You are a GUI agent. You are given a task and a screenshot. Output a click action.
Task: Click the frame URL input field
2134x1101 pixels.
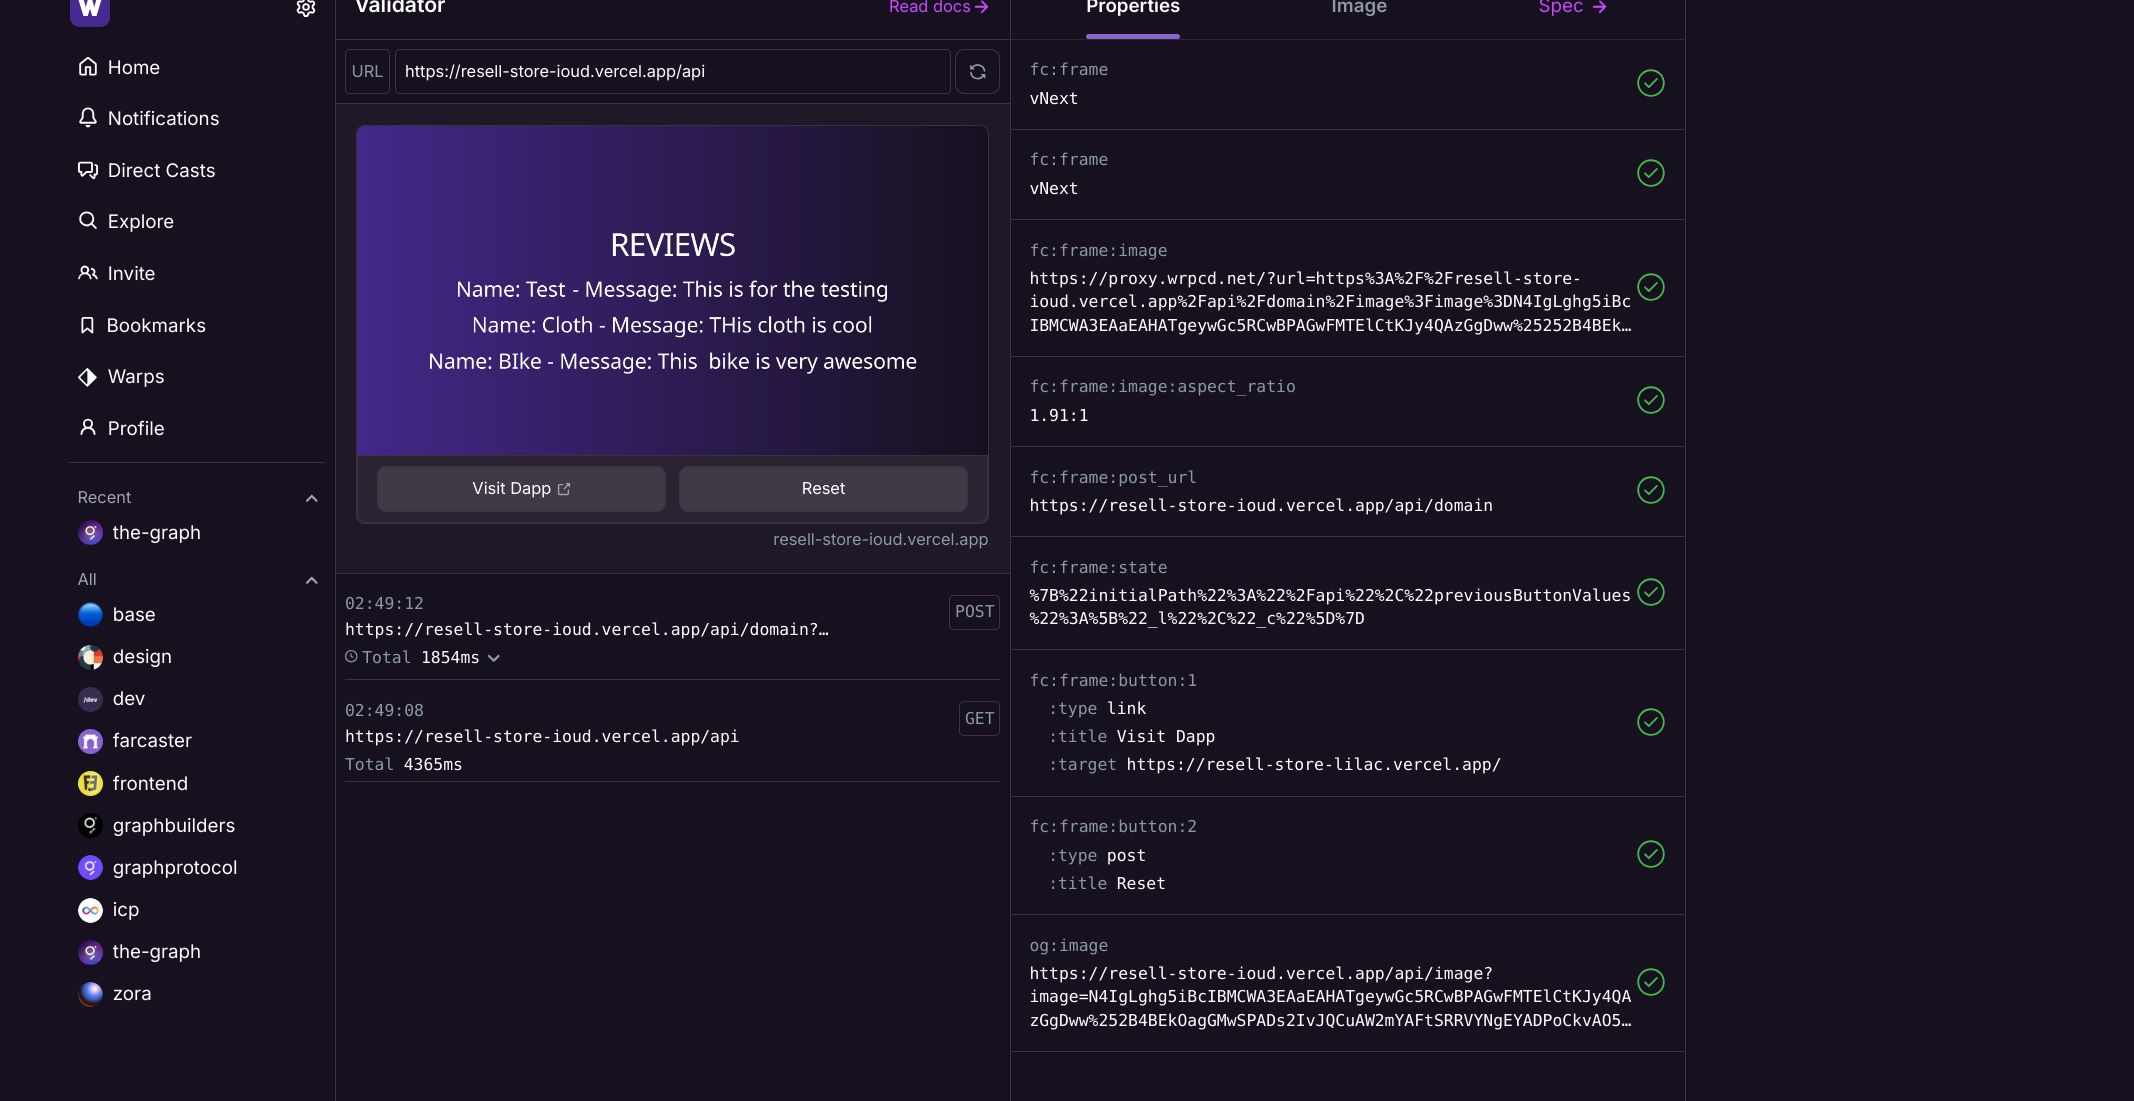coord(672,72)
